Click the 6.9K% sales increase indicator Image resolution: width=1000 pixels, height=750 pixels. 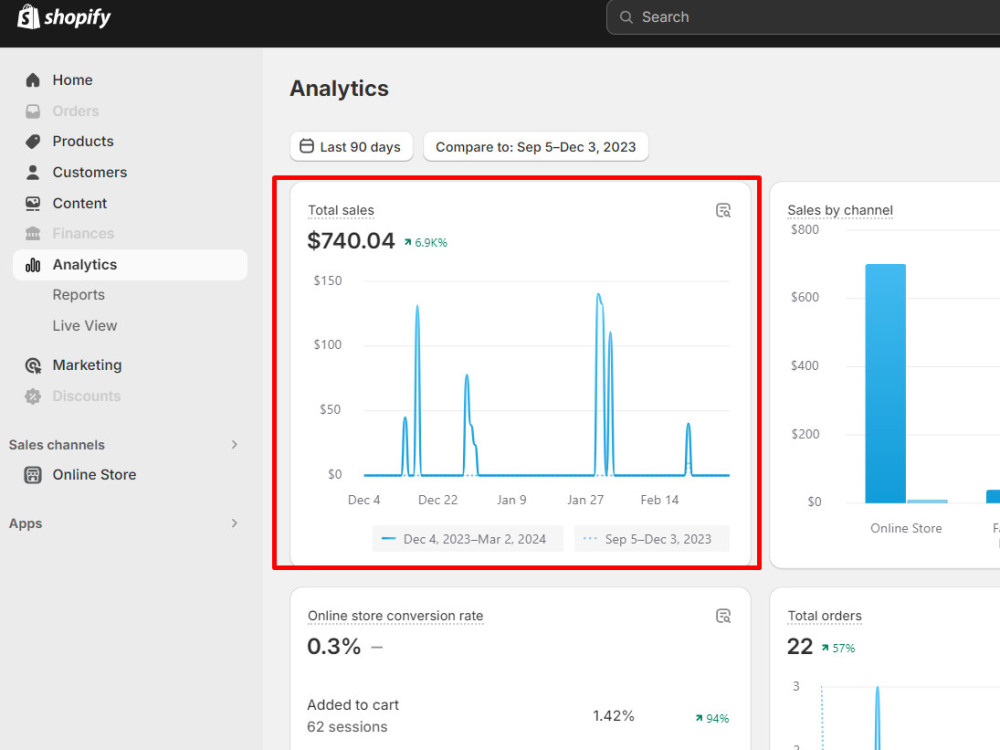coord(426,243)
